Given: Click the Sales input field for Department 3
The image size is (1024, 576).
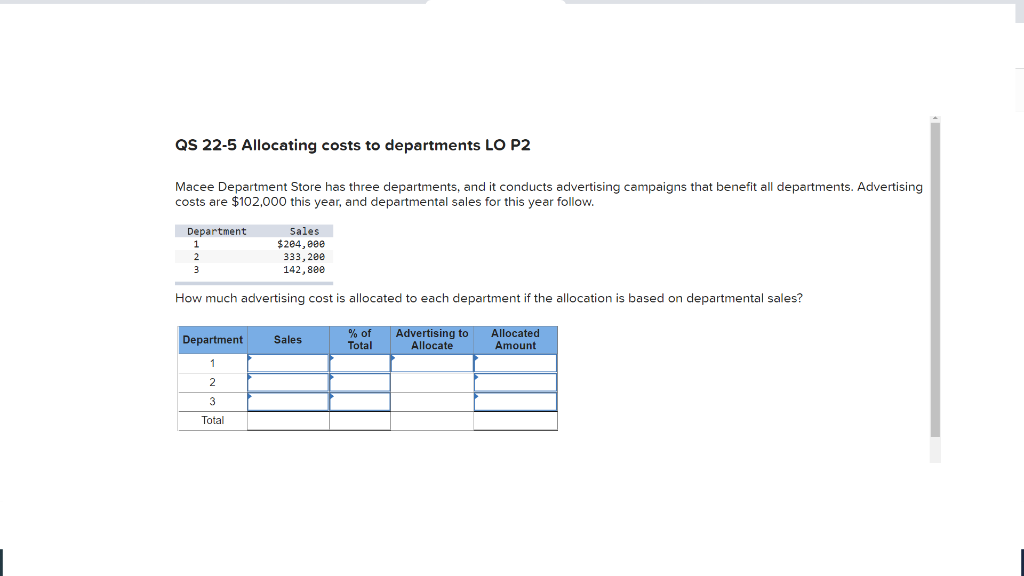Looking at the screenshot, I should (x=288, y=401).
